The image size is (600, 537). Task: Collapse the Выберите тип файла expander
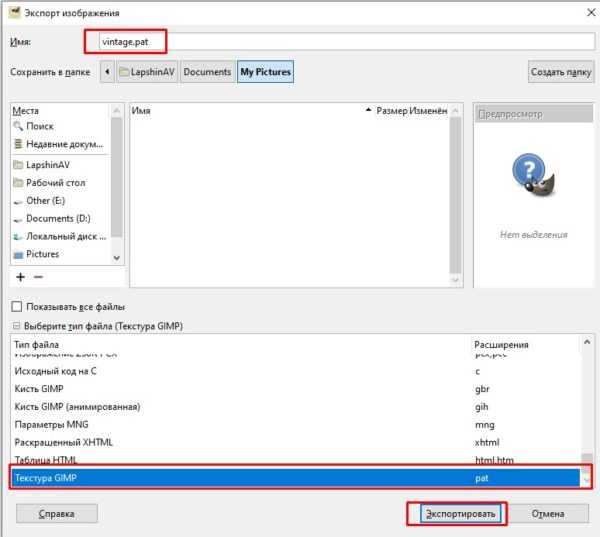pyautogui.click(x=16, y=326)
